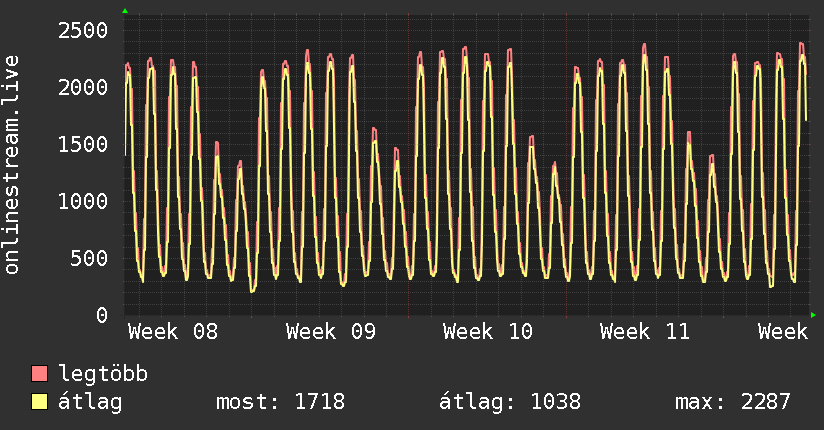Select the Week 10 axis label
This screenshot has height=430, width=824.
[488, 332]
